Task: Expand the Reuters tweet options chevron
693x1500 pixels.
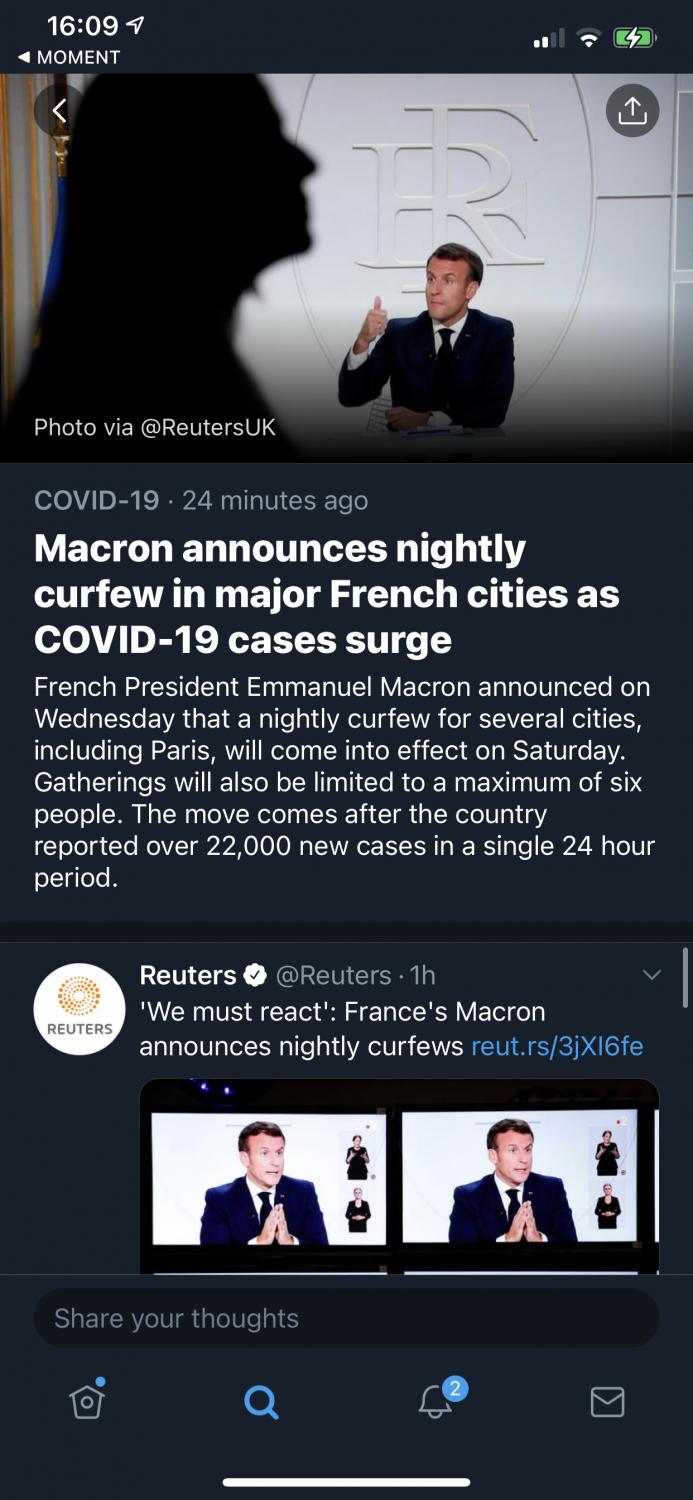Action: 652,975
